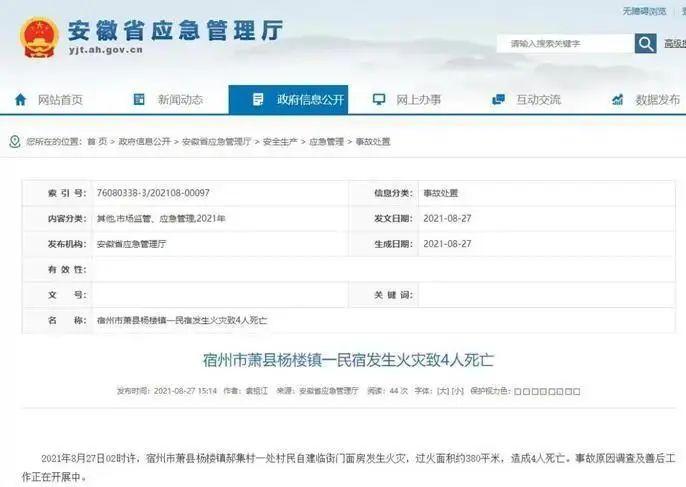Navigate to 应急管理 breadcrumb link
686x487 pixels.
[x=326, y=142]
